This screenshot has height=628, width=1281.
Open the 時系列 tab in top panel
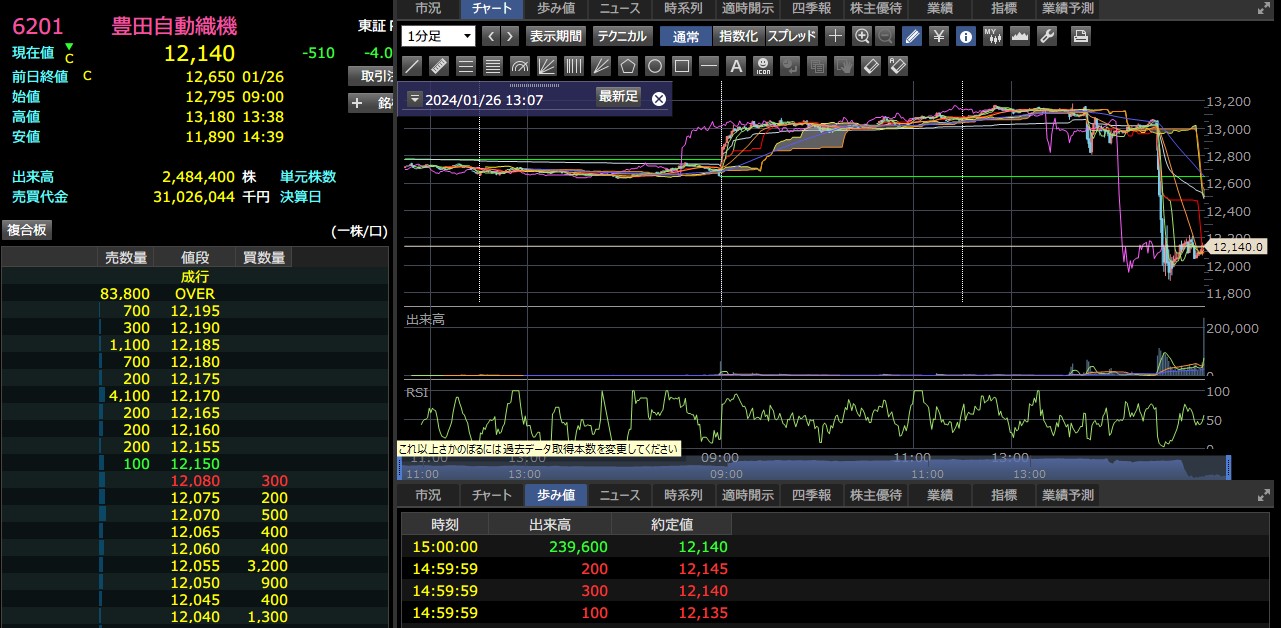point(683,8)
